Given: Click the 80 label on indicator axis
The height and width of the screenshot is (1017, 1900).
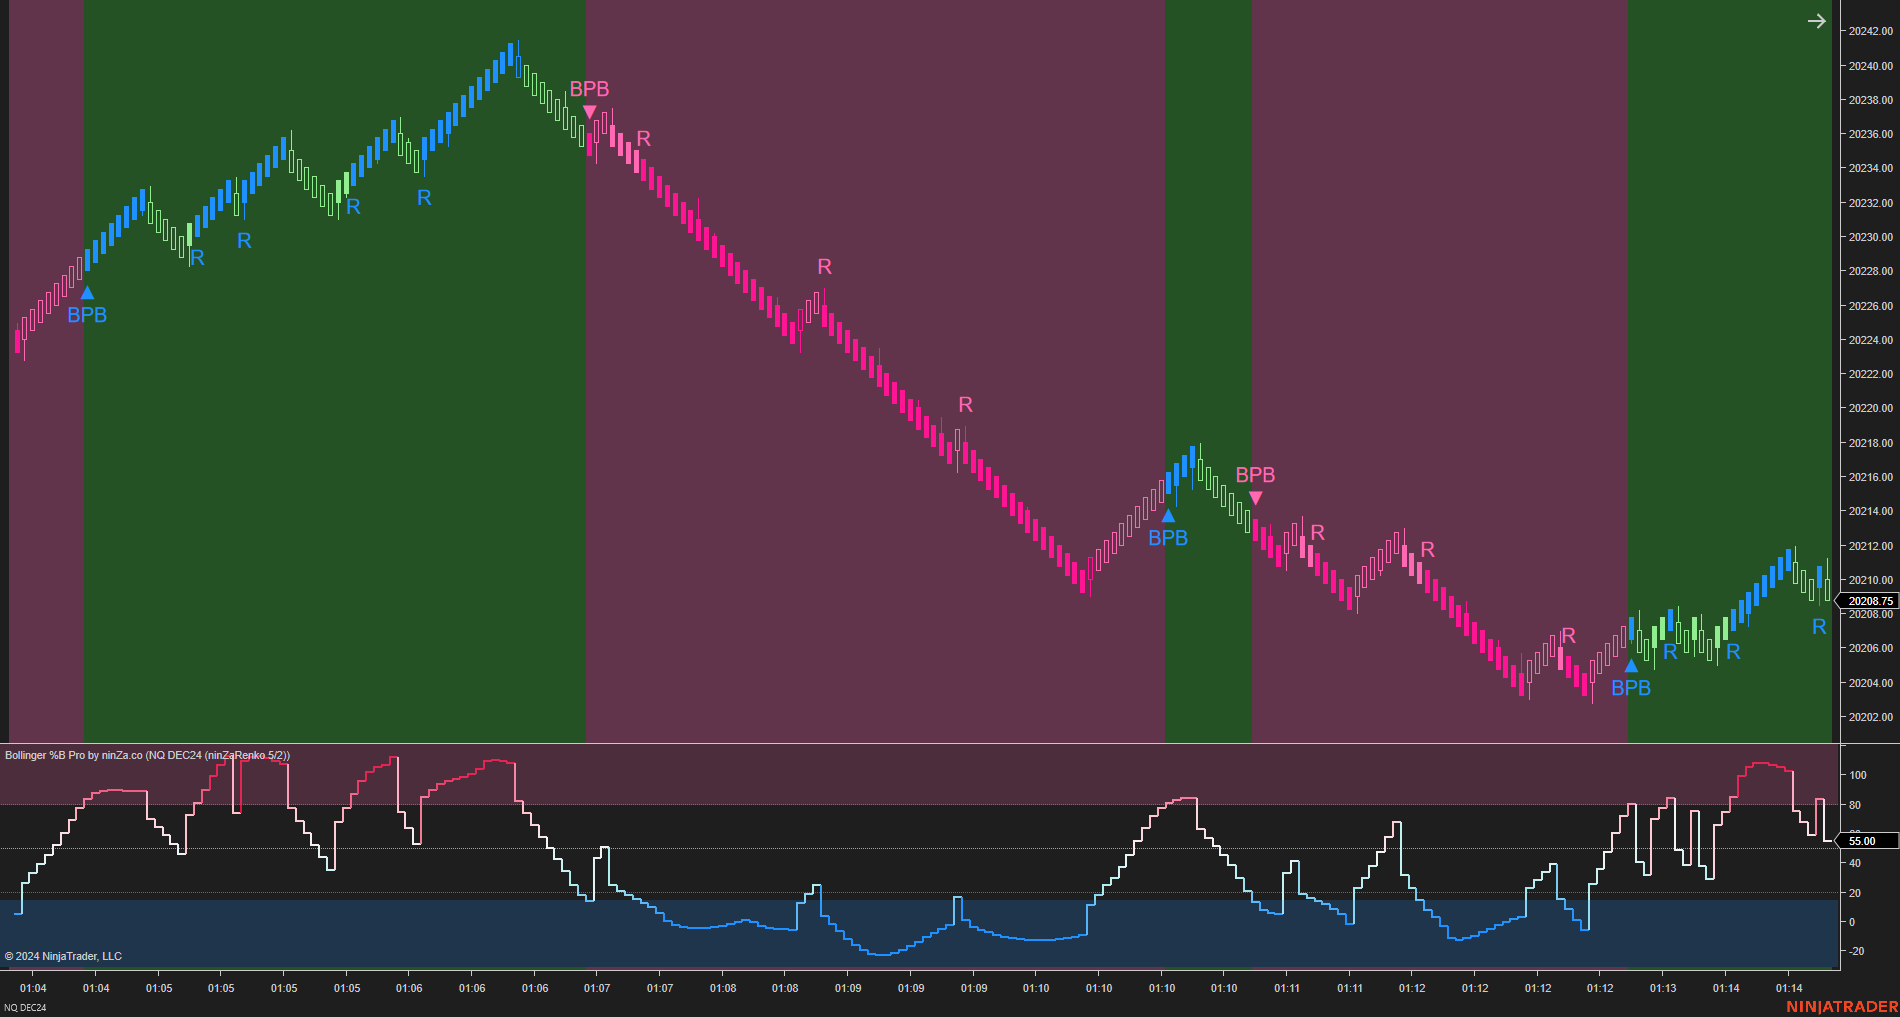Looking at the screenshot, I should (1855, 805).
